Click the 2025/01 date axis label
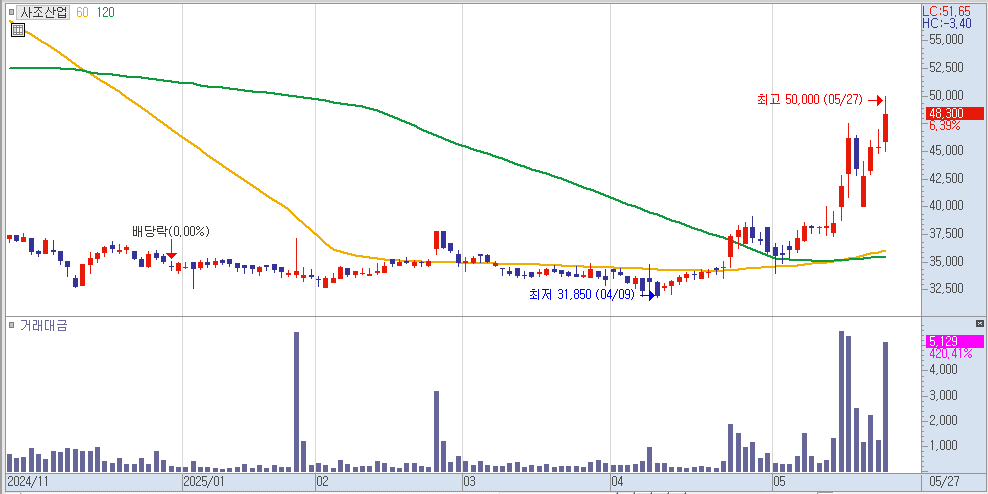The height and width of the screenshot is (494, 988). pos(204,481)
